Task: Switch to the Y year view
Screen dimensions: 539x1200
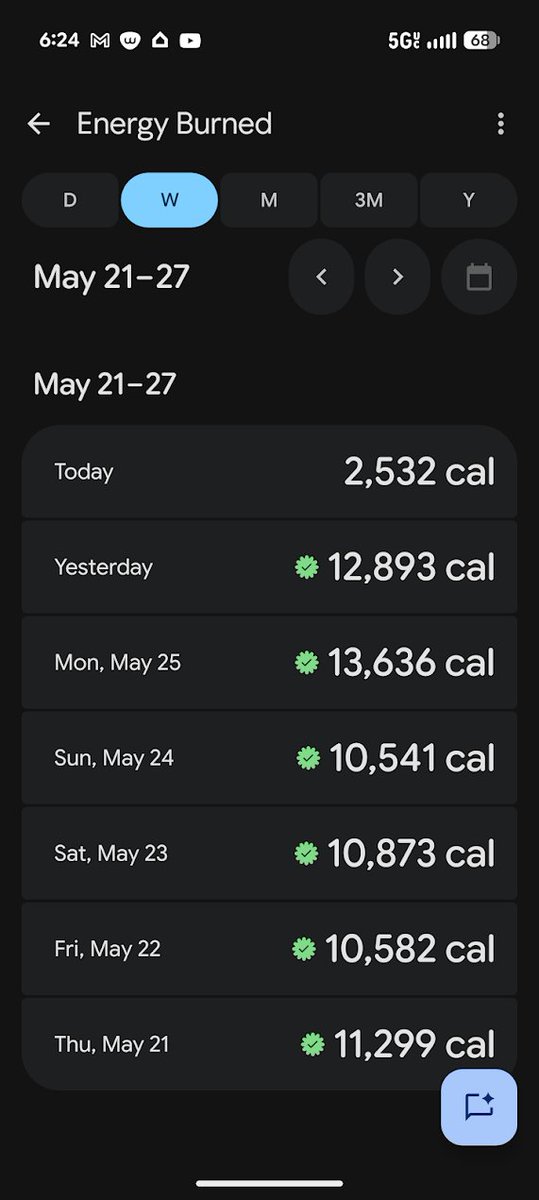Action: coord(468,200)
